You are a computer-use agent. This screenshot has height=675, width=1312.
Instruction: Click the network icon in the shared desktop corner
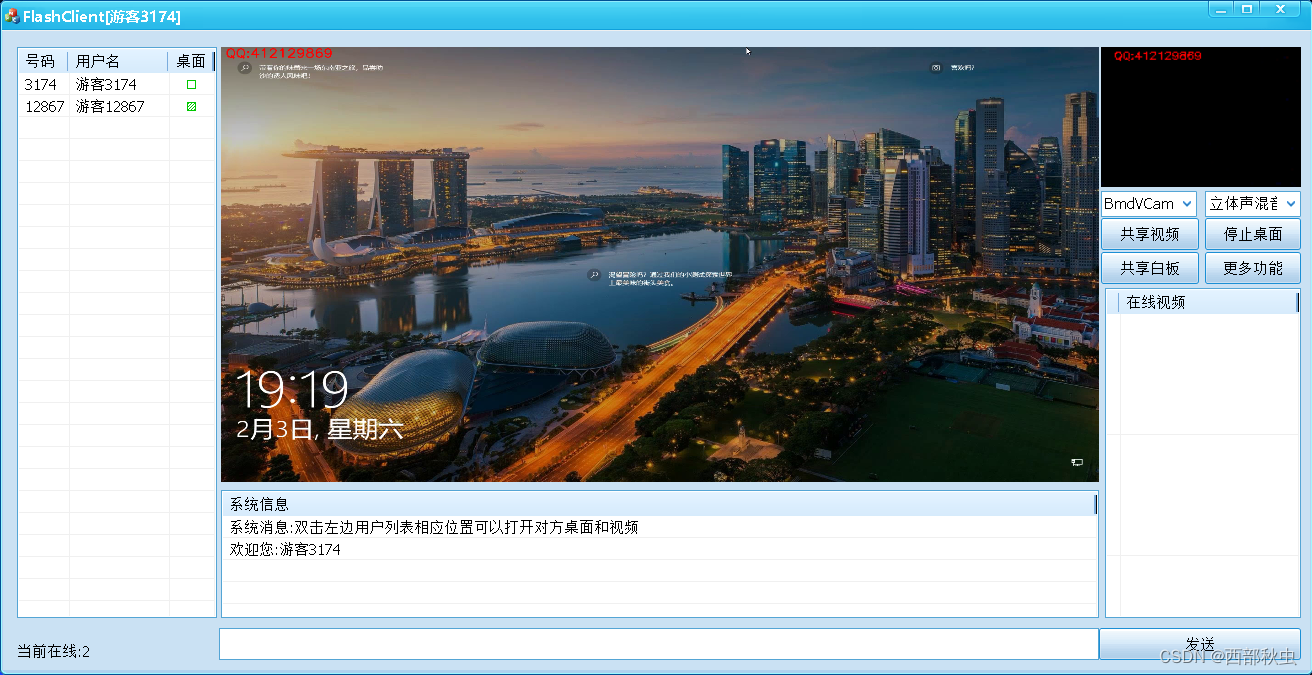pyautogui.click(x=1077, y=462)
